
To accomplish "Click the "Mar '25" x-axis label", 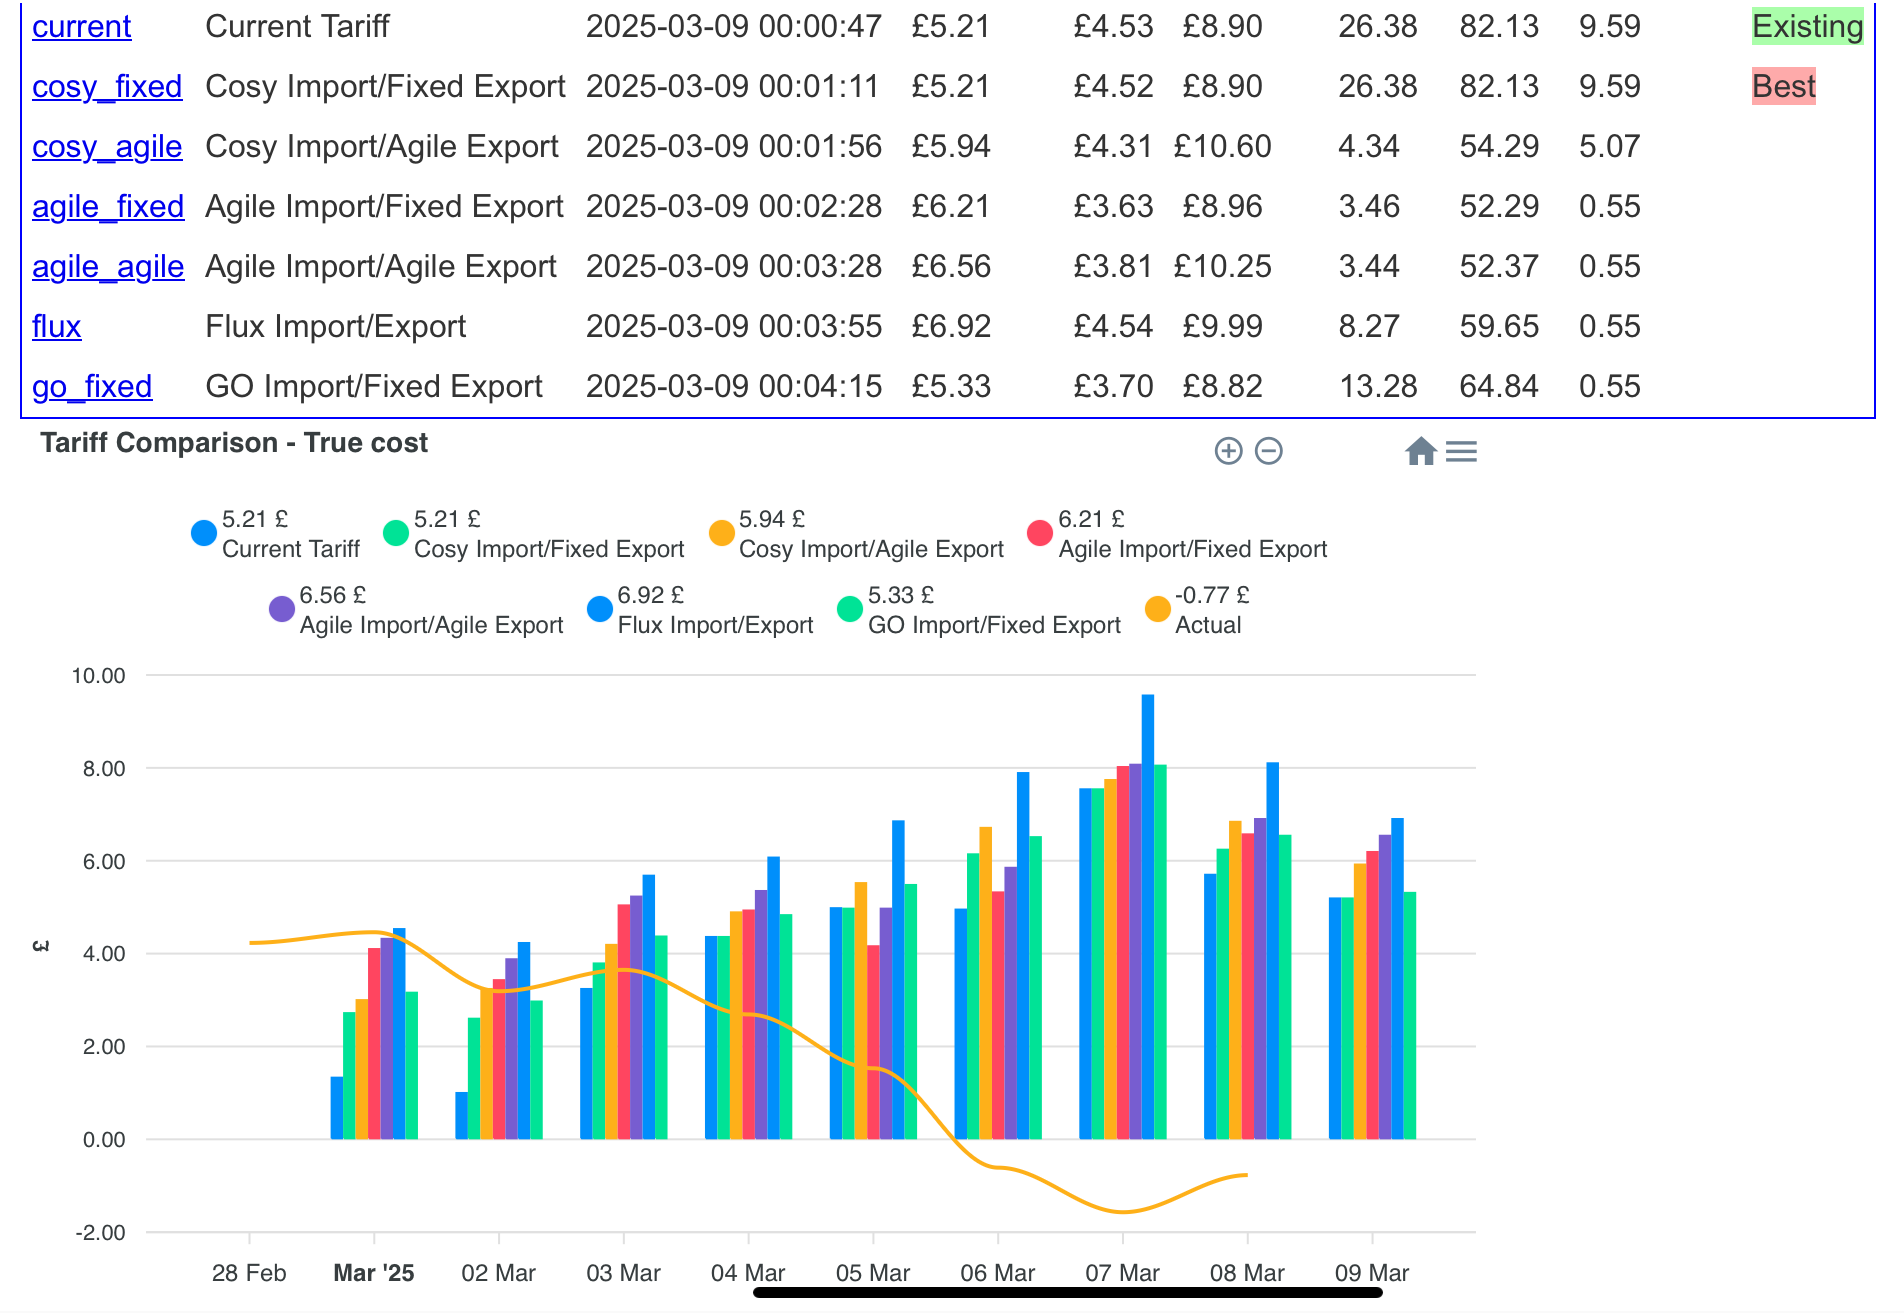I will pyautogui.click(x=374, y=1273).
